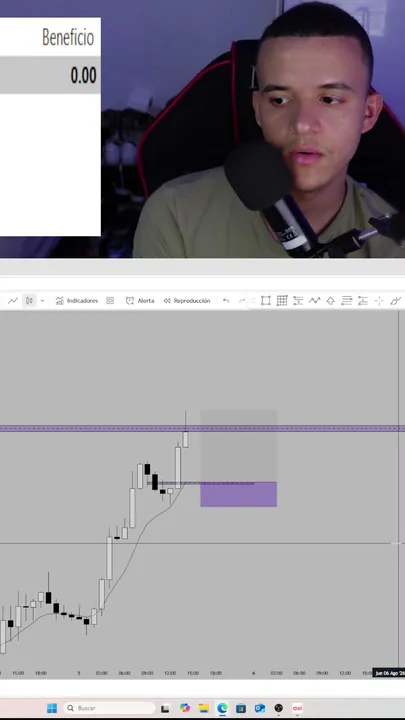Select the crosshair cursor icon

(379, 301)
